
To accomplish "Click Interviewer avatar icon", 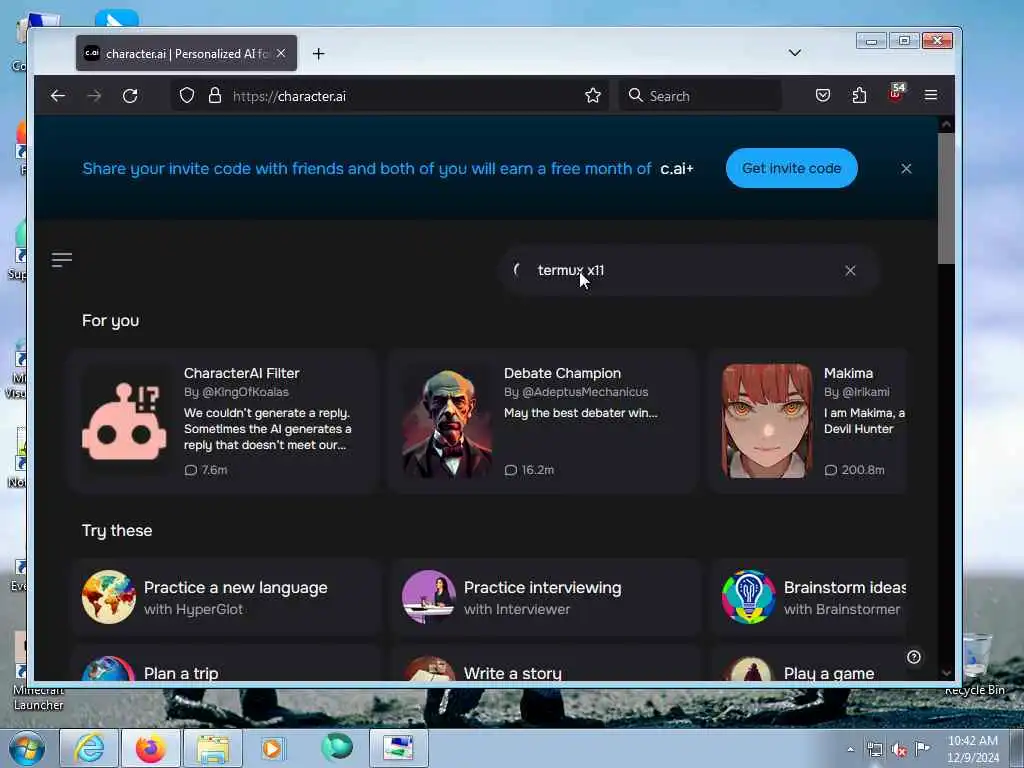I will (x=429, y=597).
